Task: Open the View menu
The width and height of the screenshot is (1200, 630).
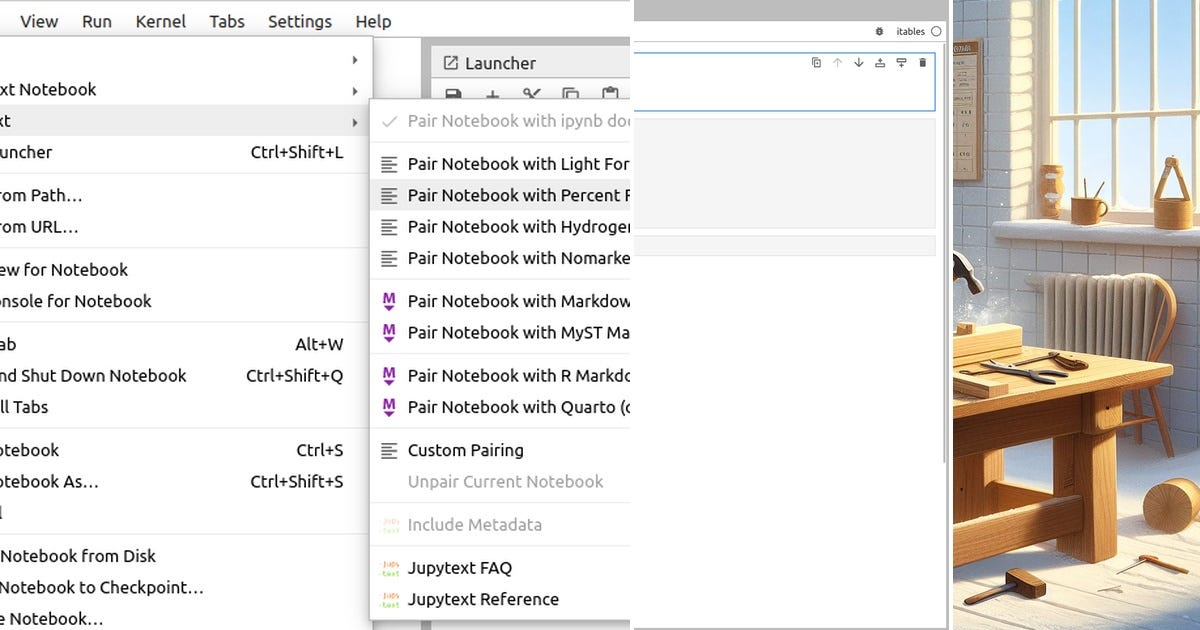Action: pos(39,21)
